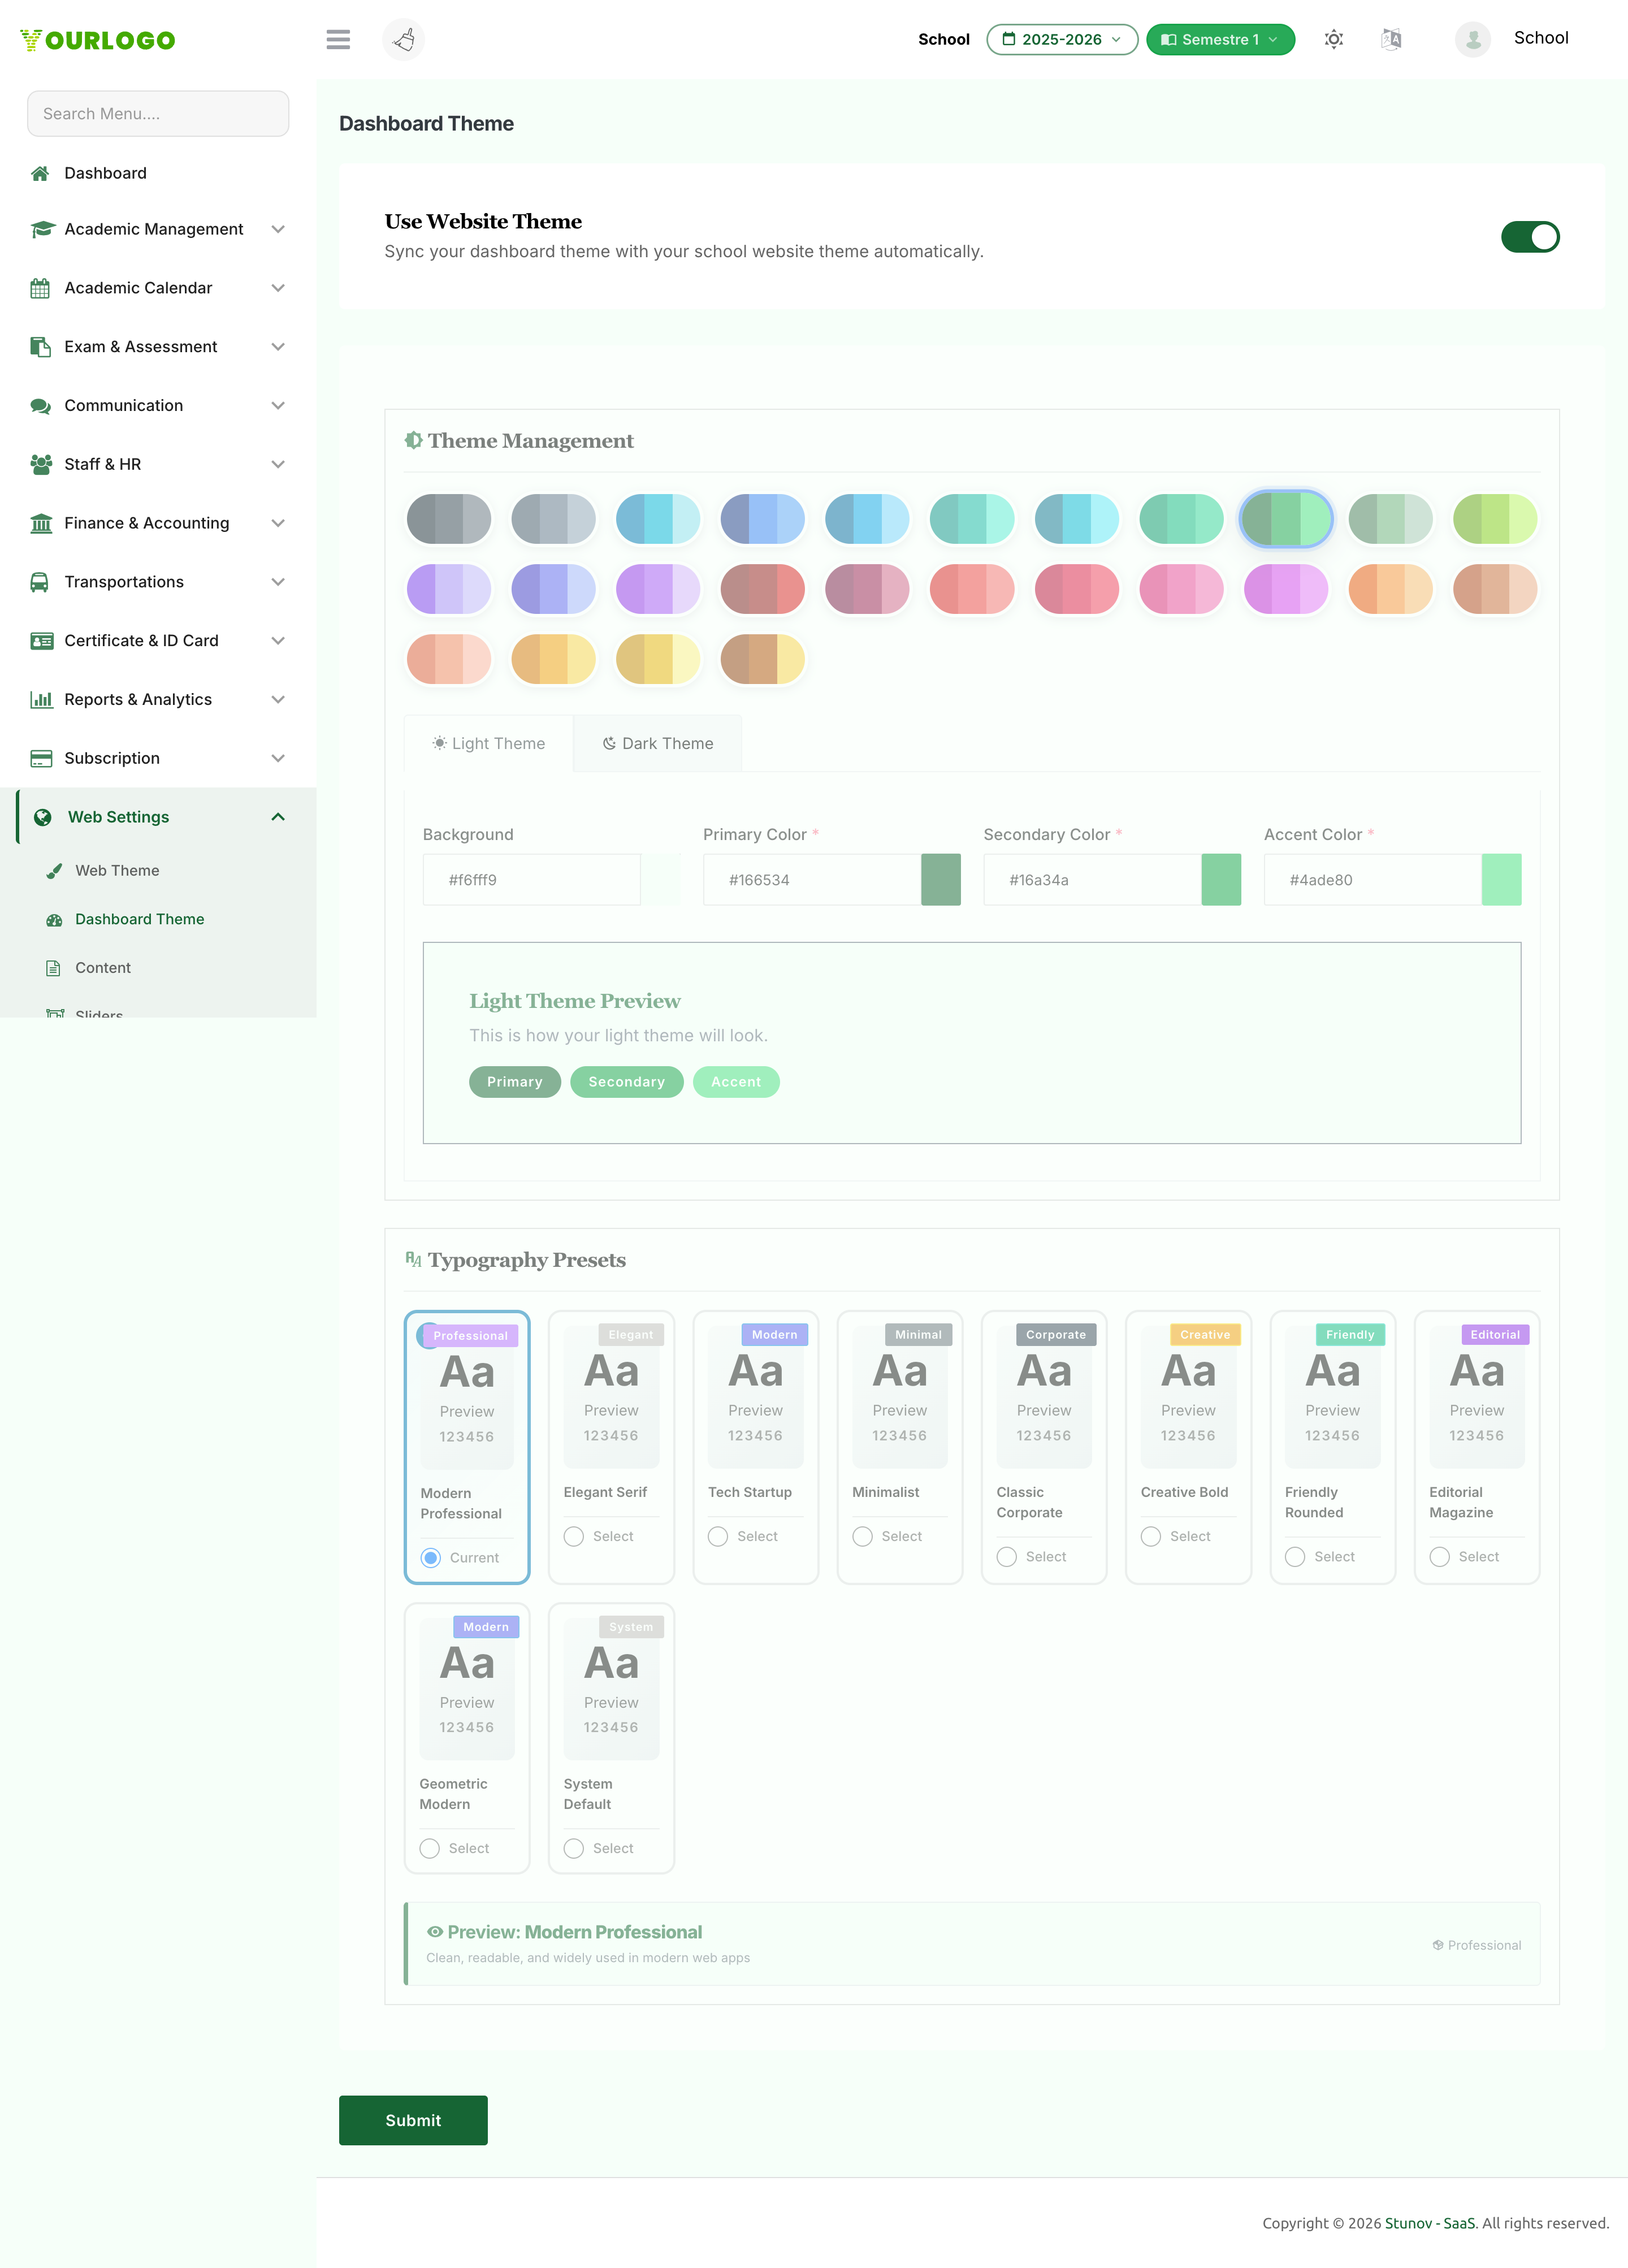Click the Primary Color #166534 swatch

[x=941, y=880]
